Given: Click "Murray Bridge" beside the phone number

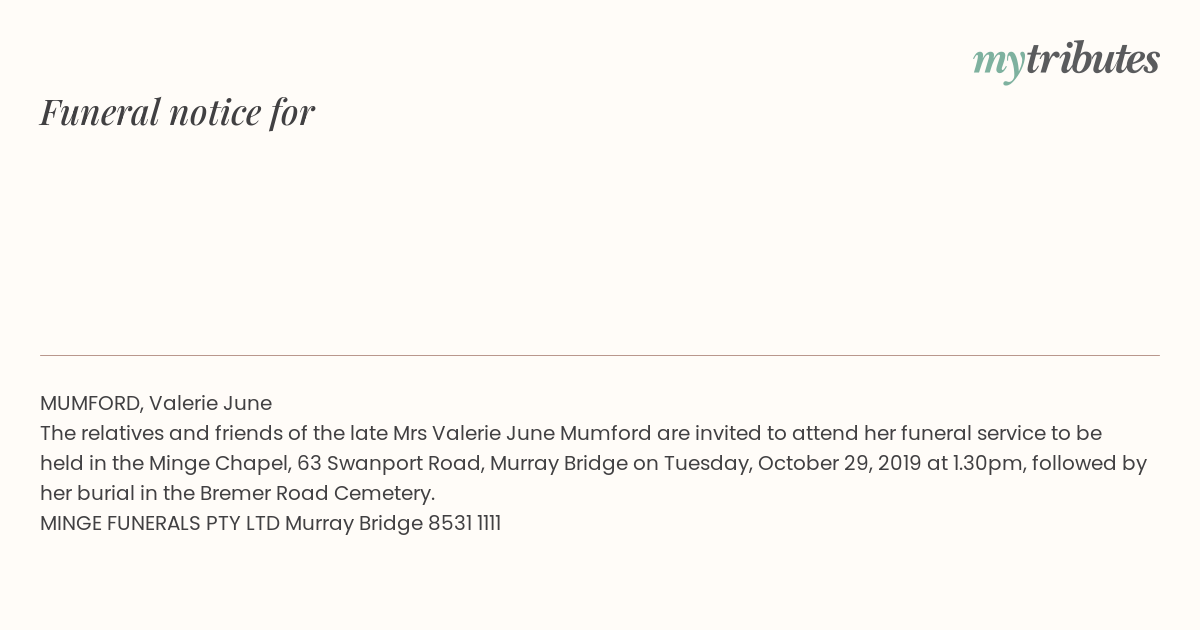Looking at the screenshot, I should 354,523.
